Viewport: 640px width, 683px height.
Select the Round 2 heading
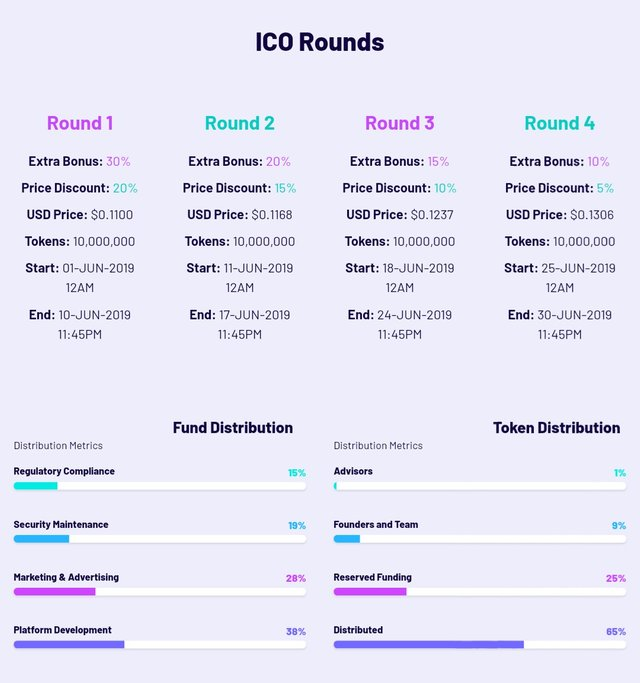pos(240,123)
